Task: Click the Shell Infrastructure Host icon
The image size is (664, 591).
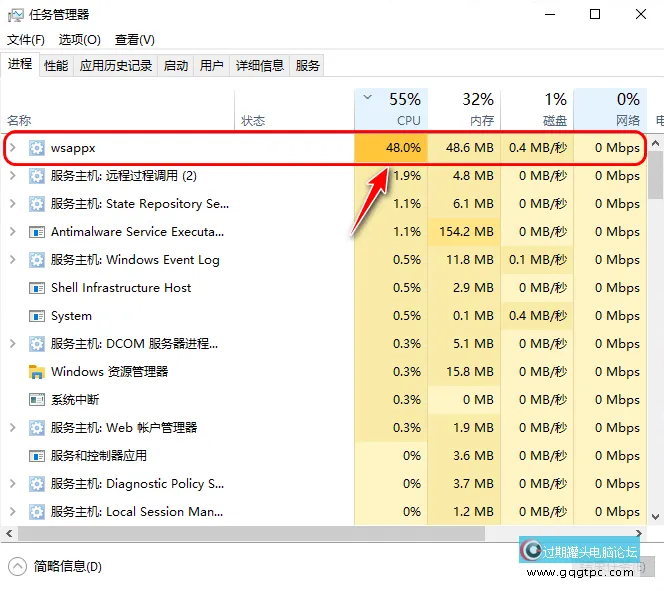Action: point(36,288)
